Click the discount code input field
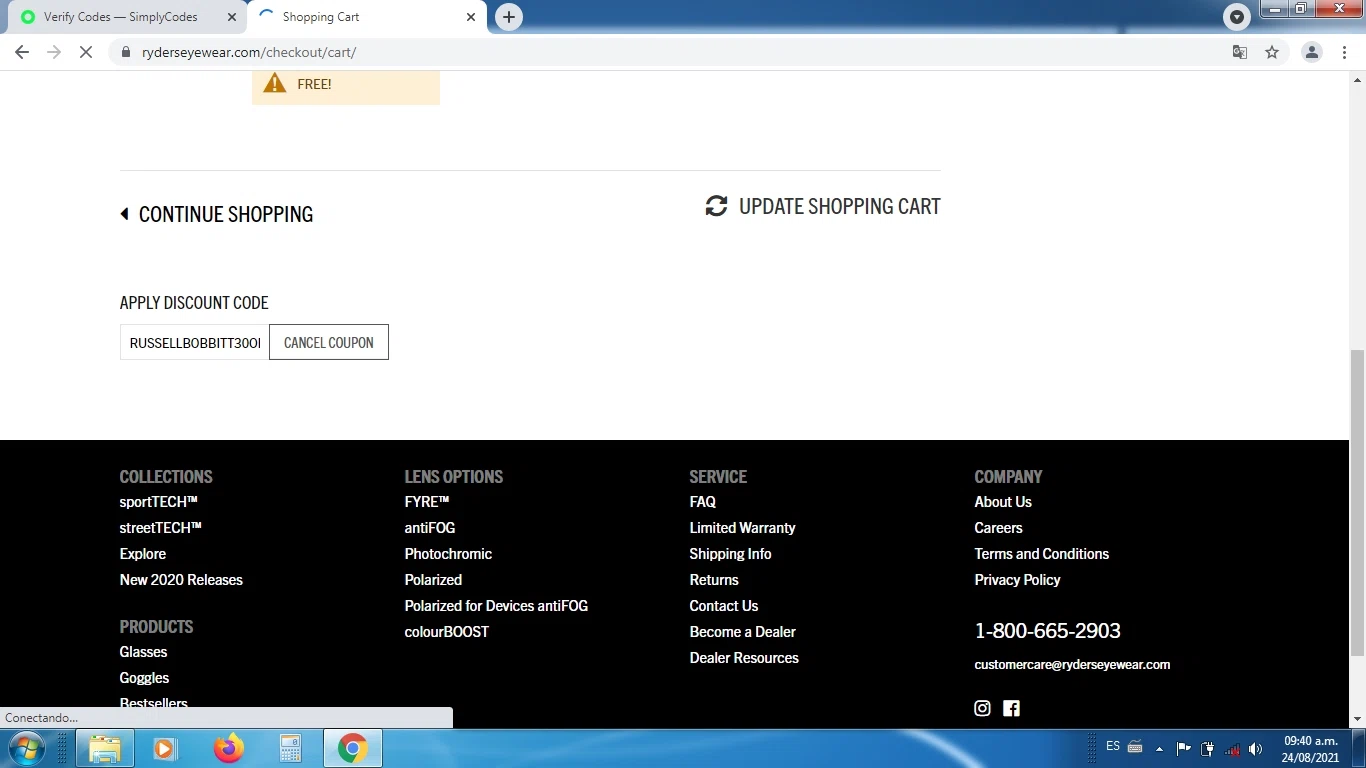The width and height of the screenshot is (1366, 768). pos(195,342)
